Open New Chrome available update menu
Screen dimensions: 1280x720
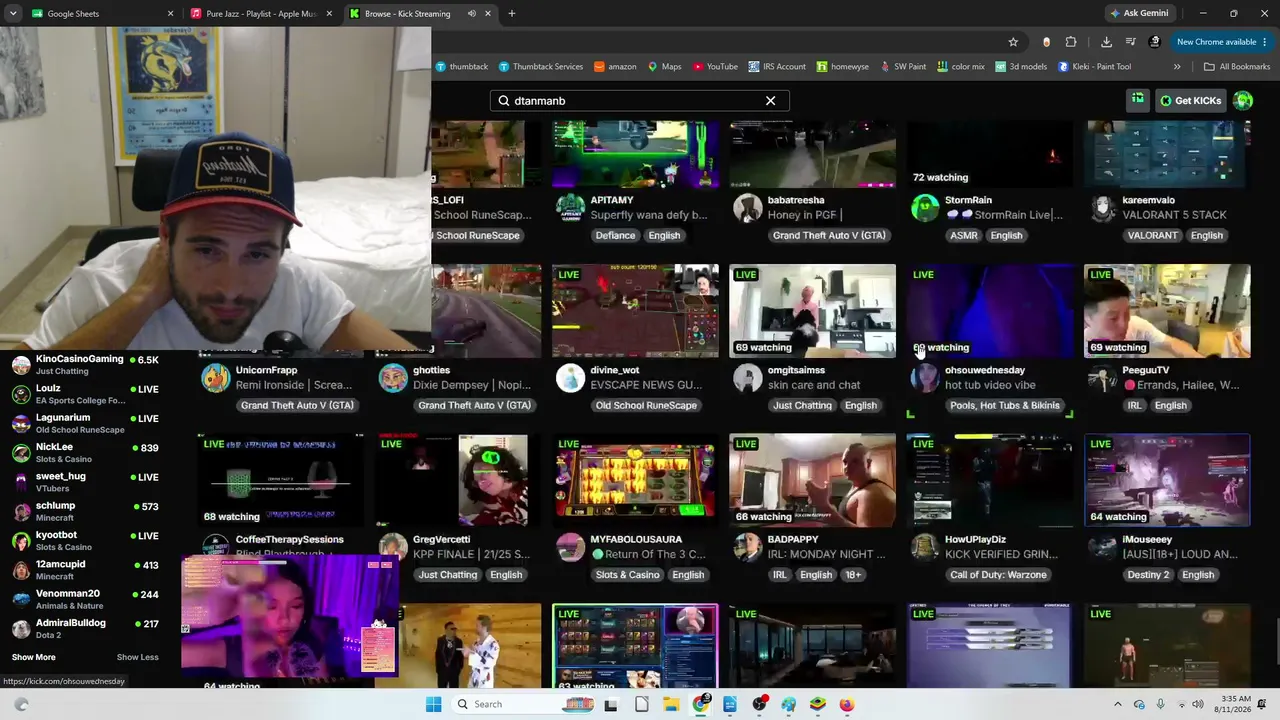tap(1222, 42)
